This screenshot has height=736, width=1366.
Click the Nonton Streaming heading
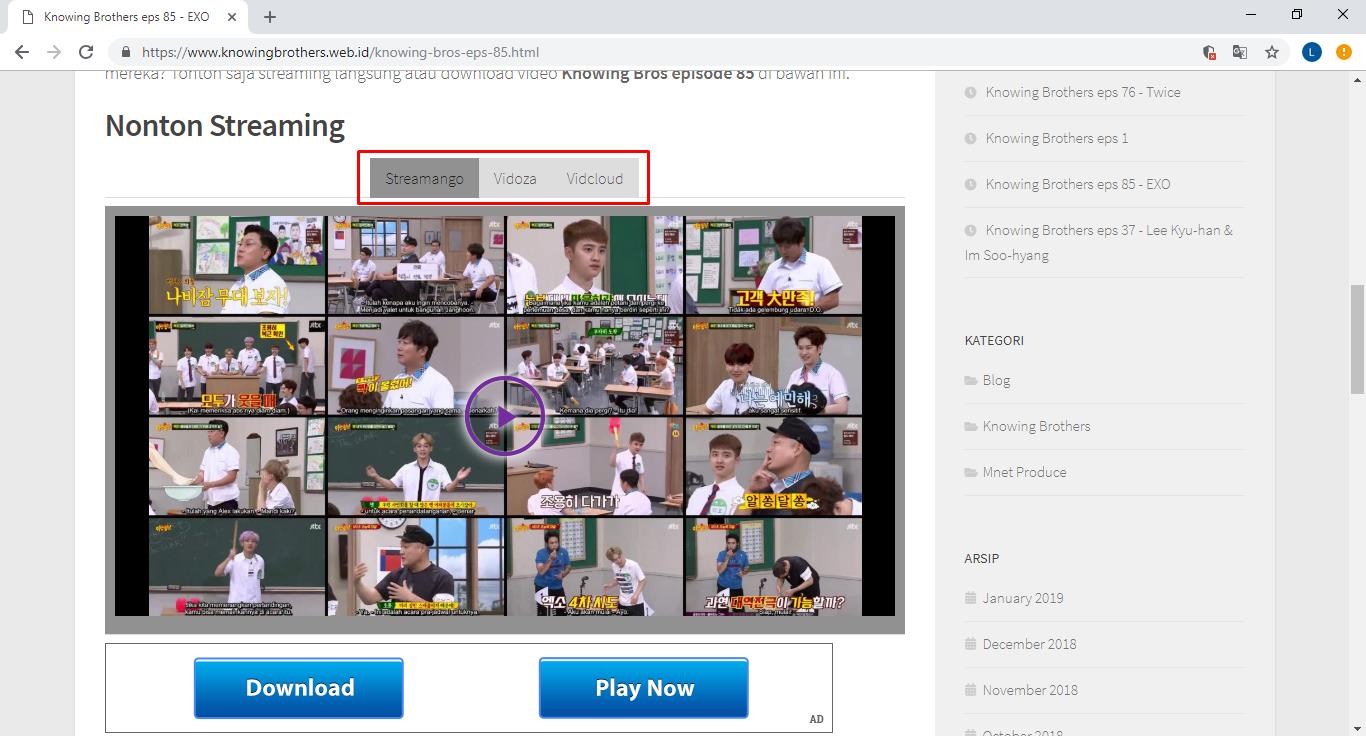pos(225,126)
